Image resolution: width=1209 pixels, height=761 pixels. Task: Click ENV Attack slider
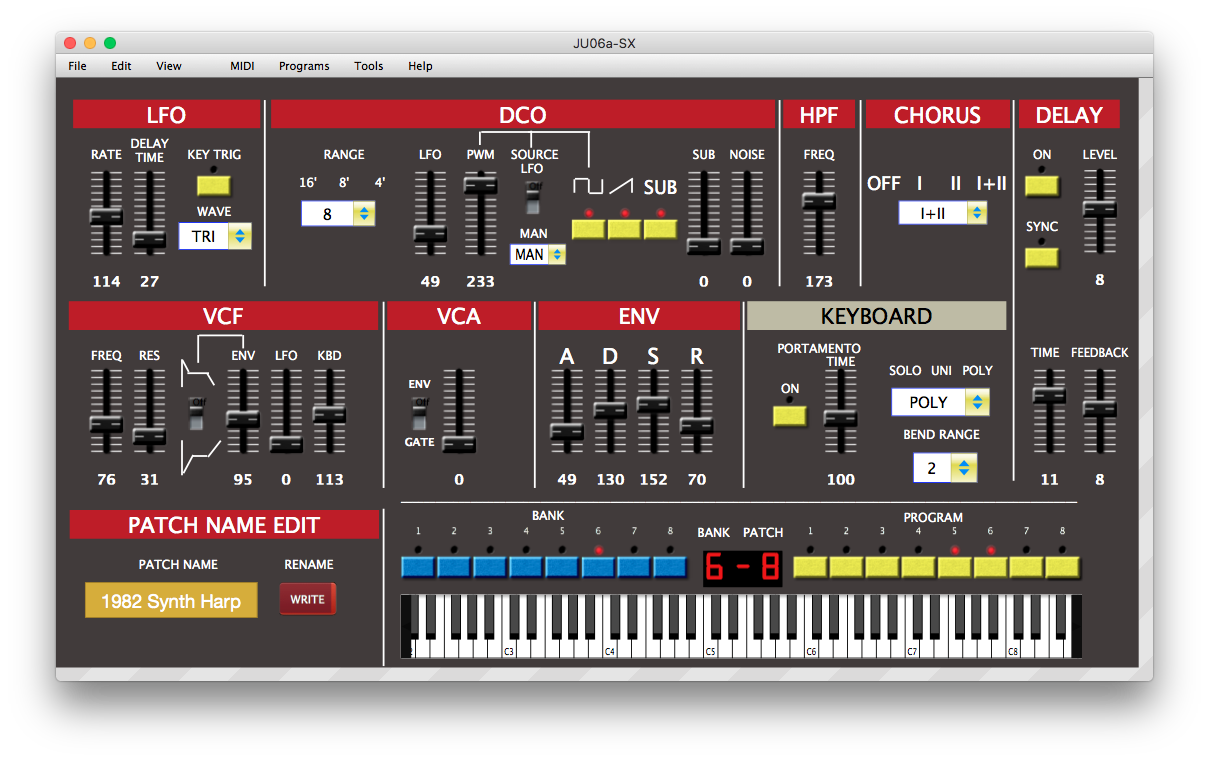tap(567, 411)
